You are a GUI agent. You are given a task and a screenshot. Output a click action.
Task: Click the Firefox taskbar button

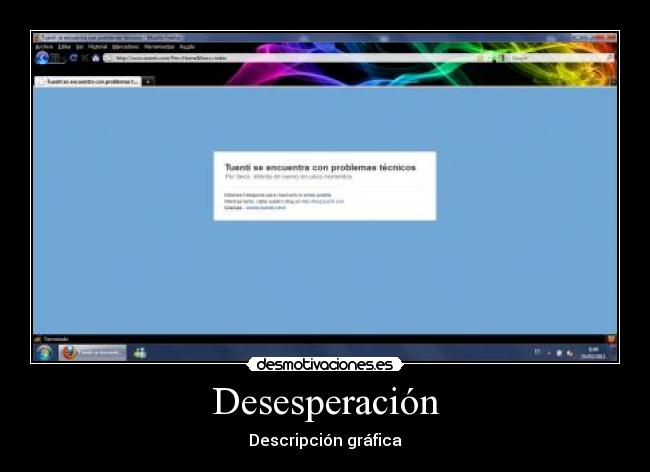point(92,353)
